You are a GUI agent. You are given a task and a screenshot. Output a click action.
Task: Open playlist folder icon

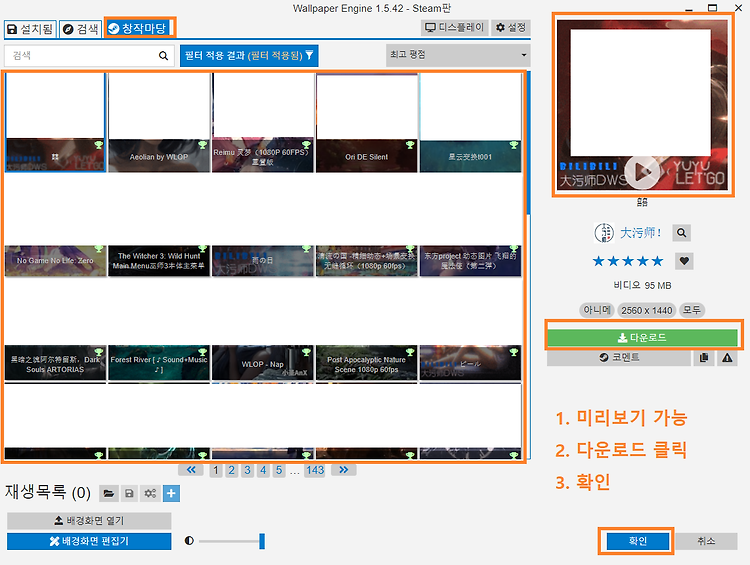click(109, 493)
